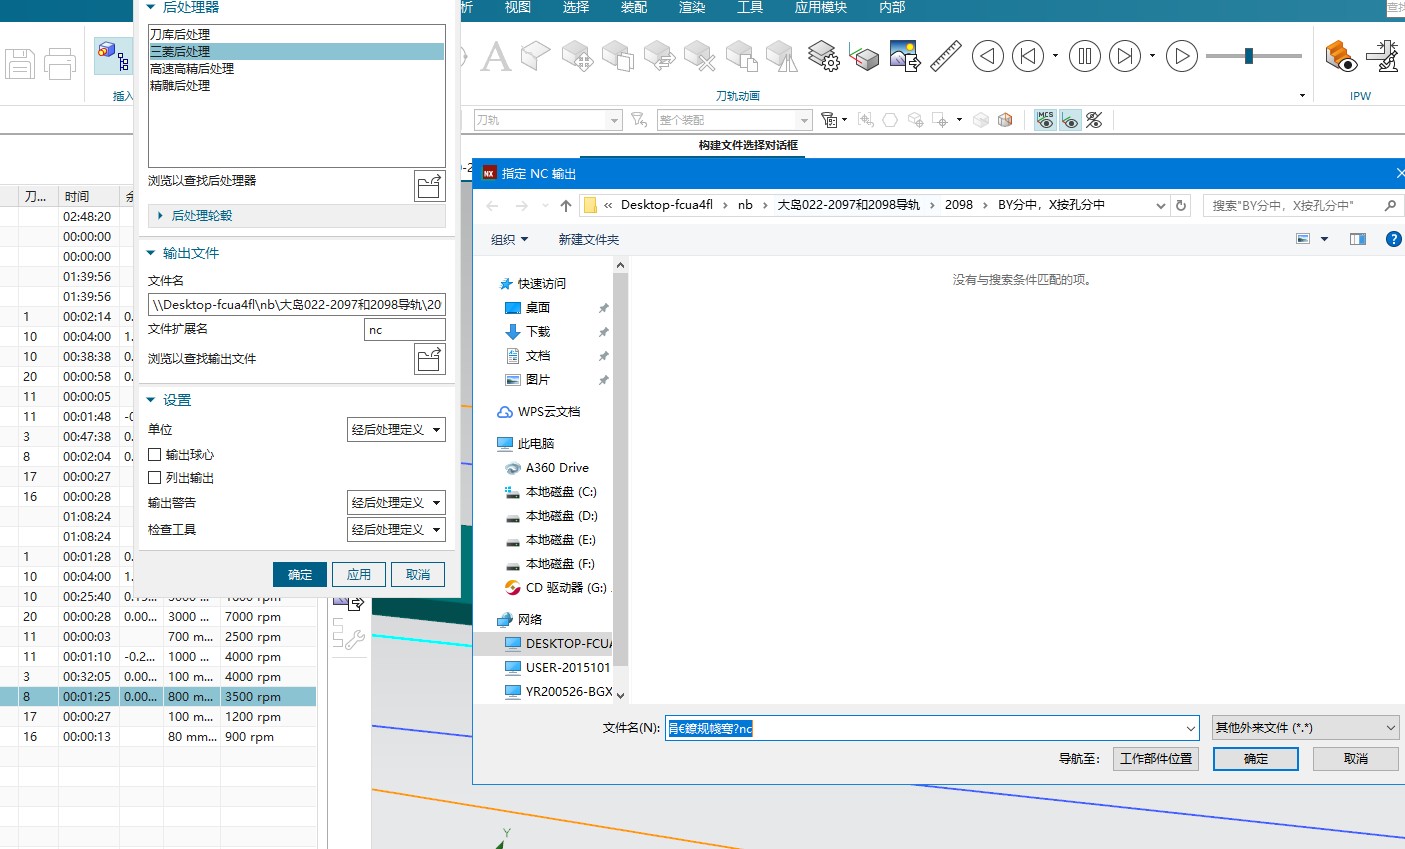Select A360 Drive in navigation pane
The width and height of the screenshot is (1405, 849).
(x=557, y=468)
